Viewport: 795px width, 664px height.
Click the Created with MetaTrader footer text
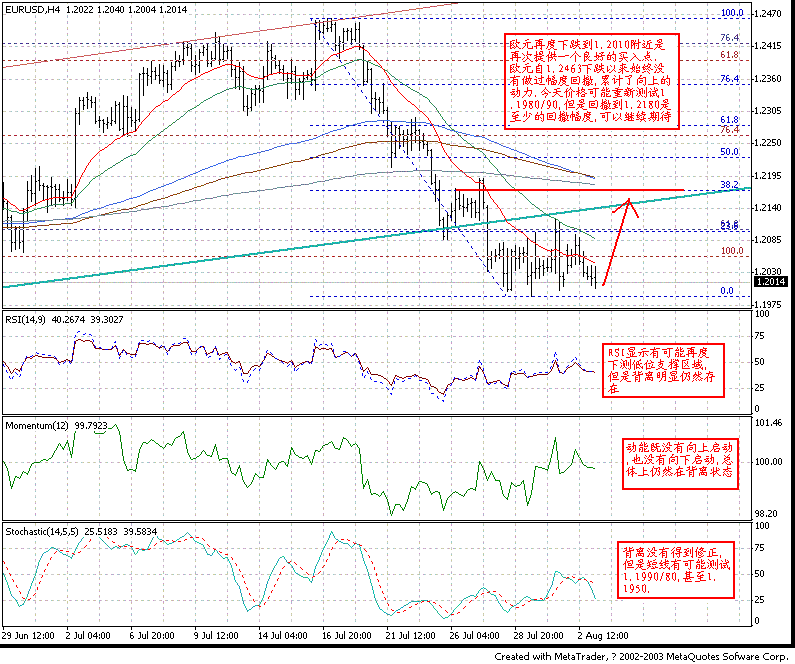[x=643, y=656]
